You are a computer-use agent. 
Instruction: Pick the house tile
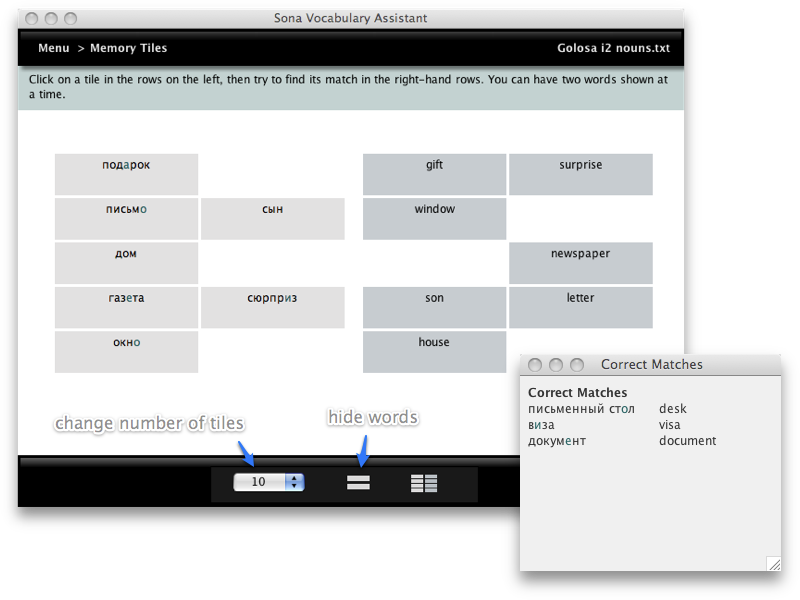point(434,352)
